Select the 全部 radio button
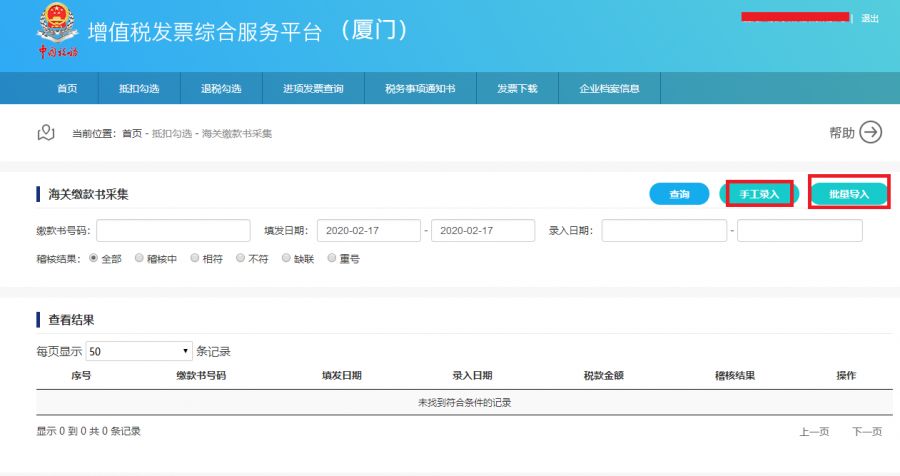The height and width of the screenshot is (476, 900). coord(94,258)
